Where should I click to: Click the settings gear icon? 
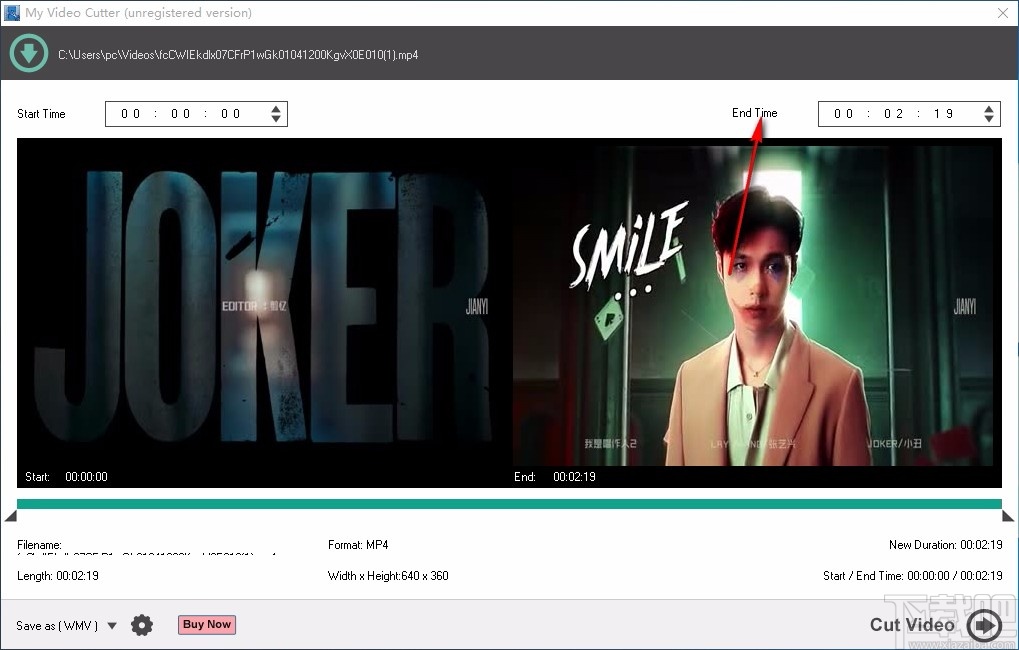click(x=142, y=625)
